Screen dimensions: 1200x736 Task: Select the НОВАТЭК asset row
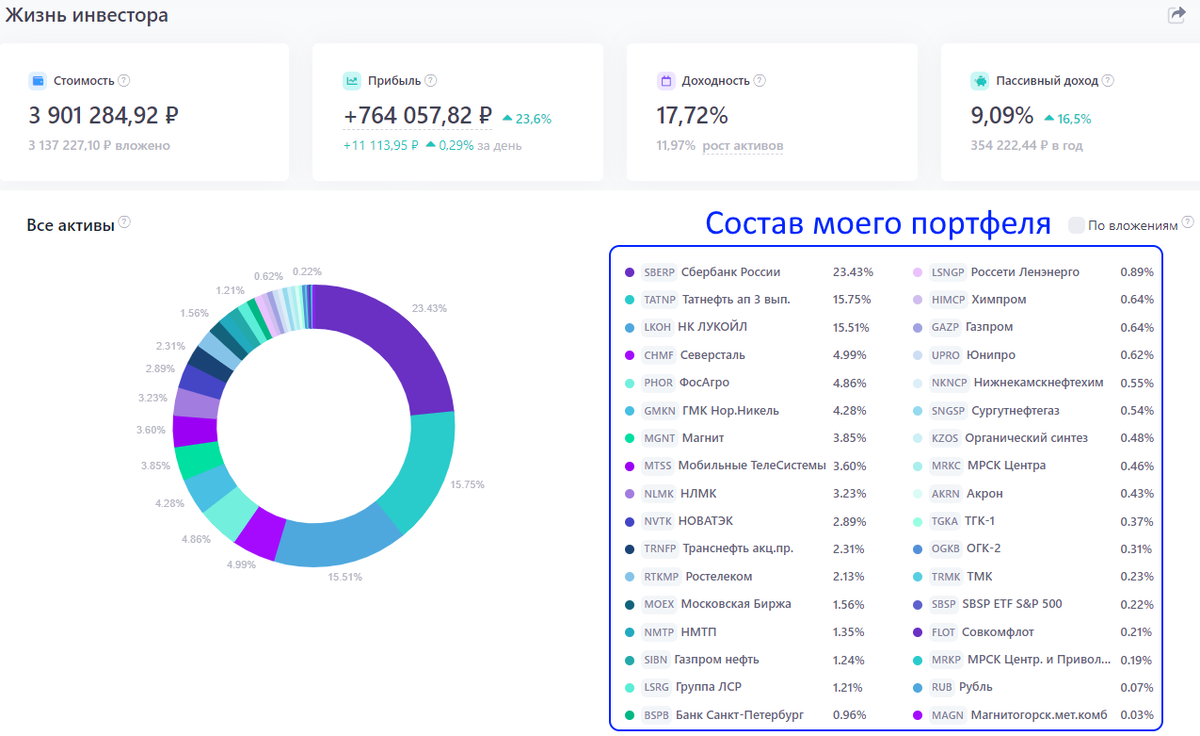coord(748,521)
